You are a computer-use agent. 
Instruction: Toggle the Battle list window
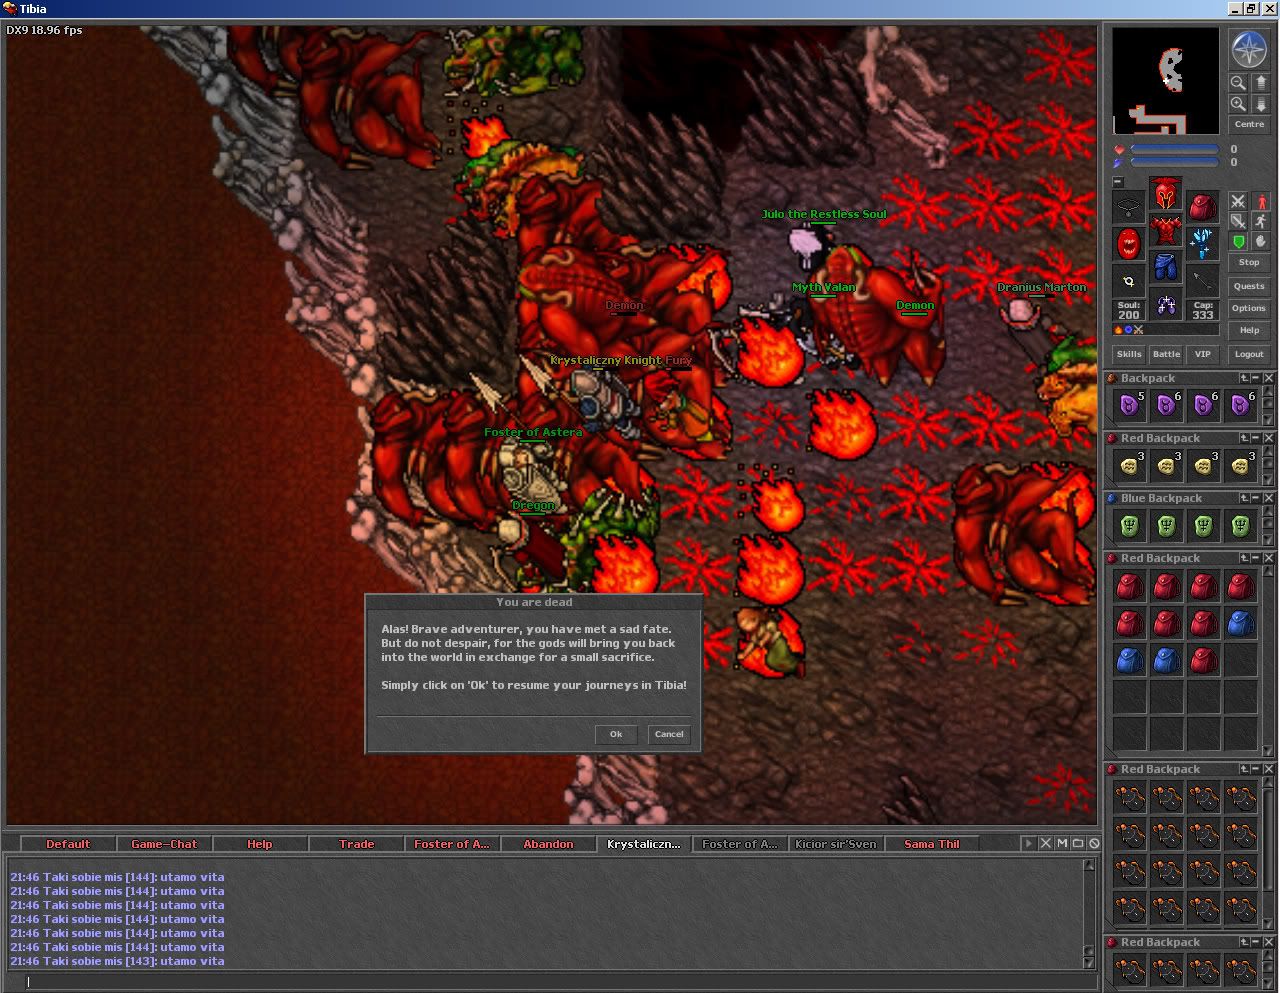click(1166, 354)
